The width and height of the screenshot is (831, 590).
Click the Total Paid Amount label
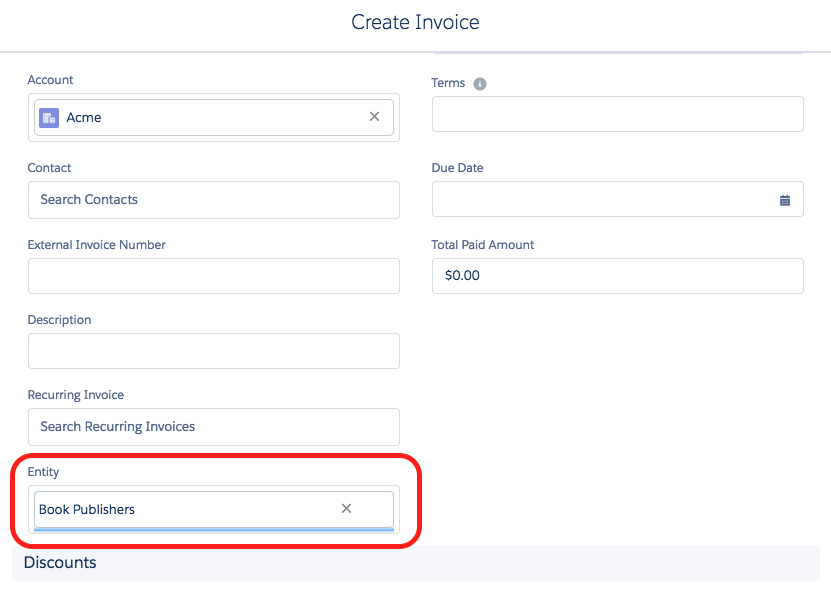[483, 245]
